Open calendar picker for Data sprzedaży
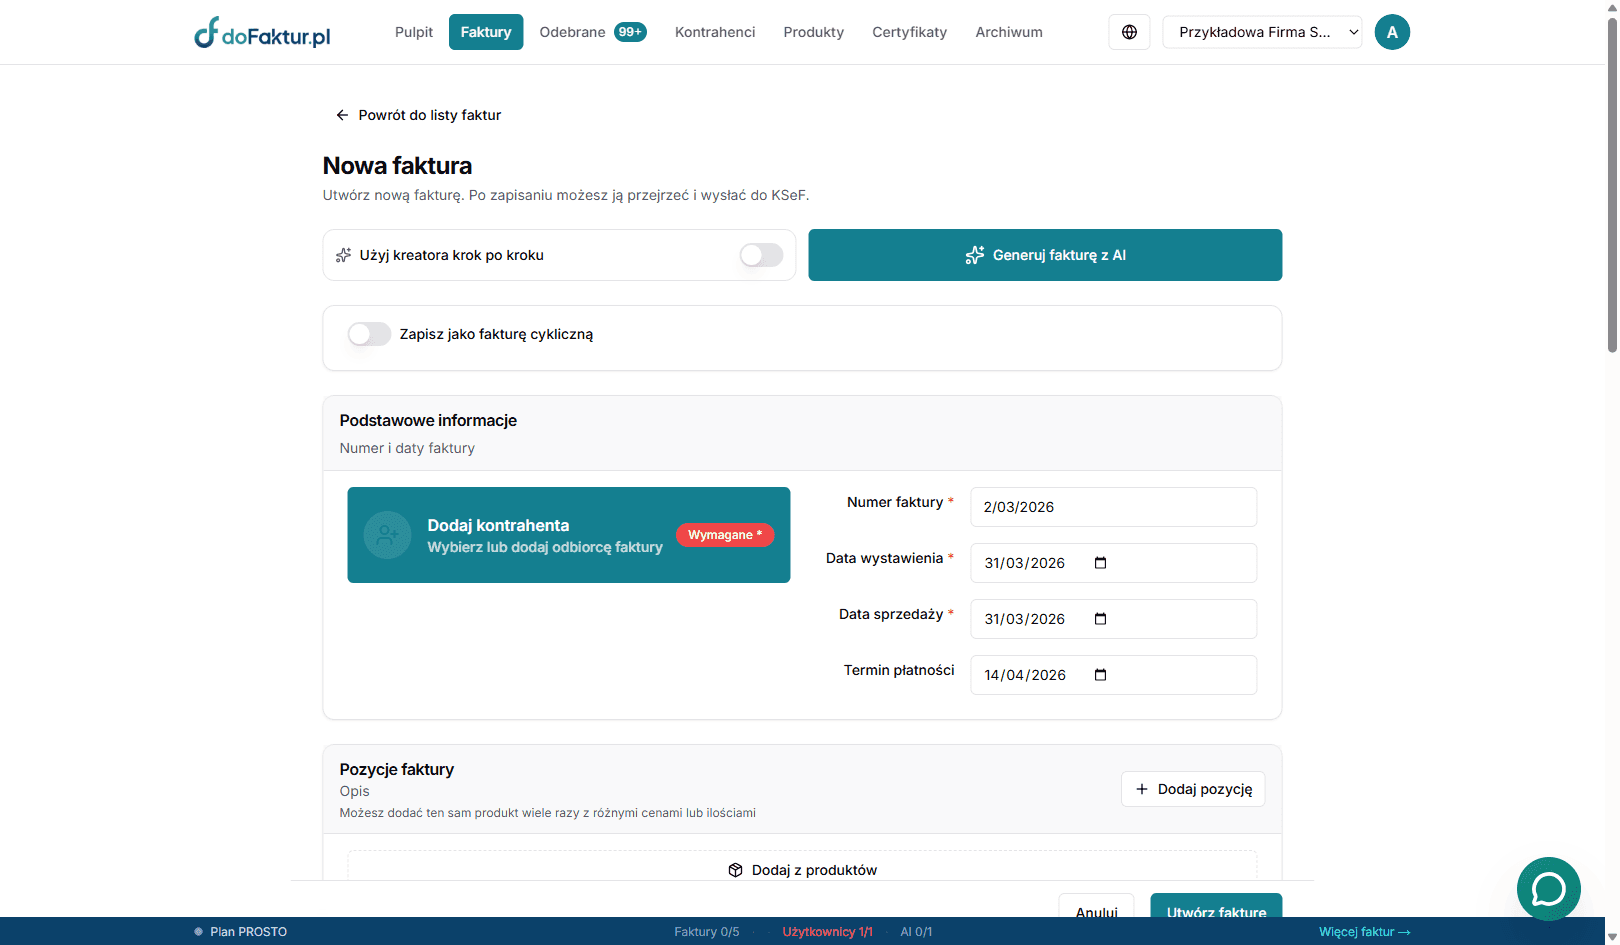The image size is (1620, 945). coord(1100,619)
